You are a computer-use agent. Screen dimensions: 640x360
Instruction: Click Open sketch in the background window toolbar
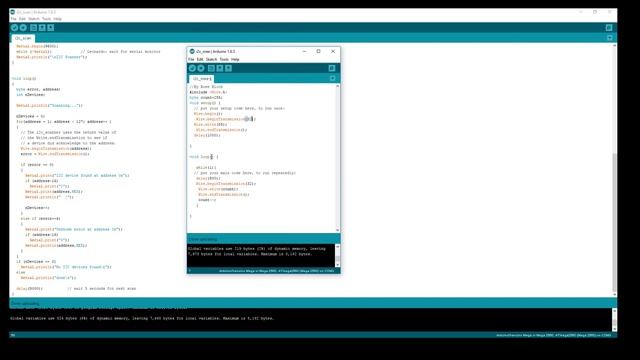(x=42, y=28)
